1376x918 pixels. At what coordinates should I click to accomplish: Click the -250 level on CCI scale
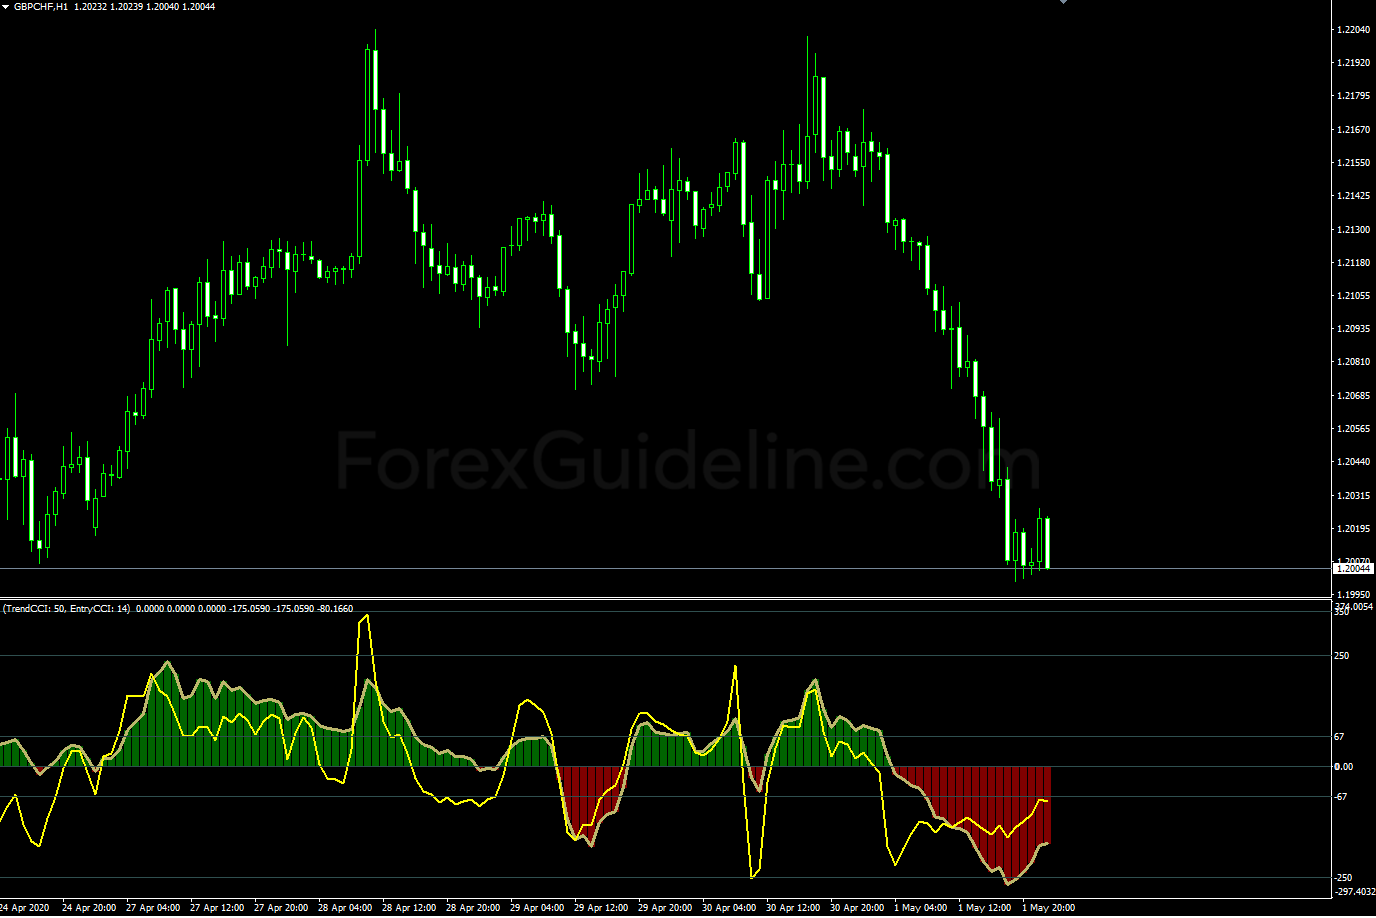pos(1343,878)
